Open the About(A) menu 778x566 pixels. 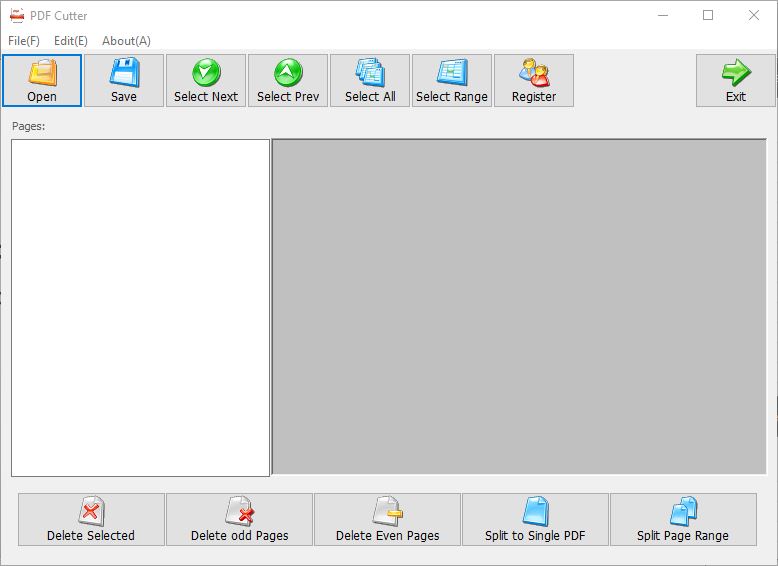(127, 41)
